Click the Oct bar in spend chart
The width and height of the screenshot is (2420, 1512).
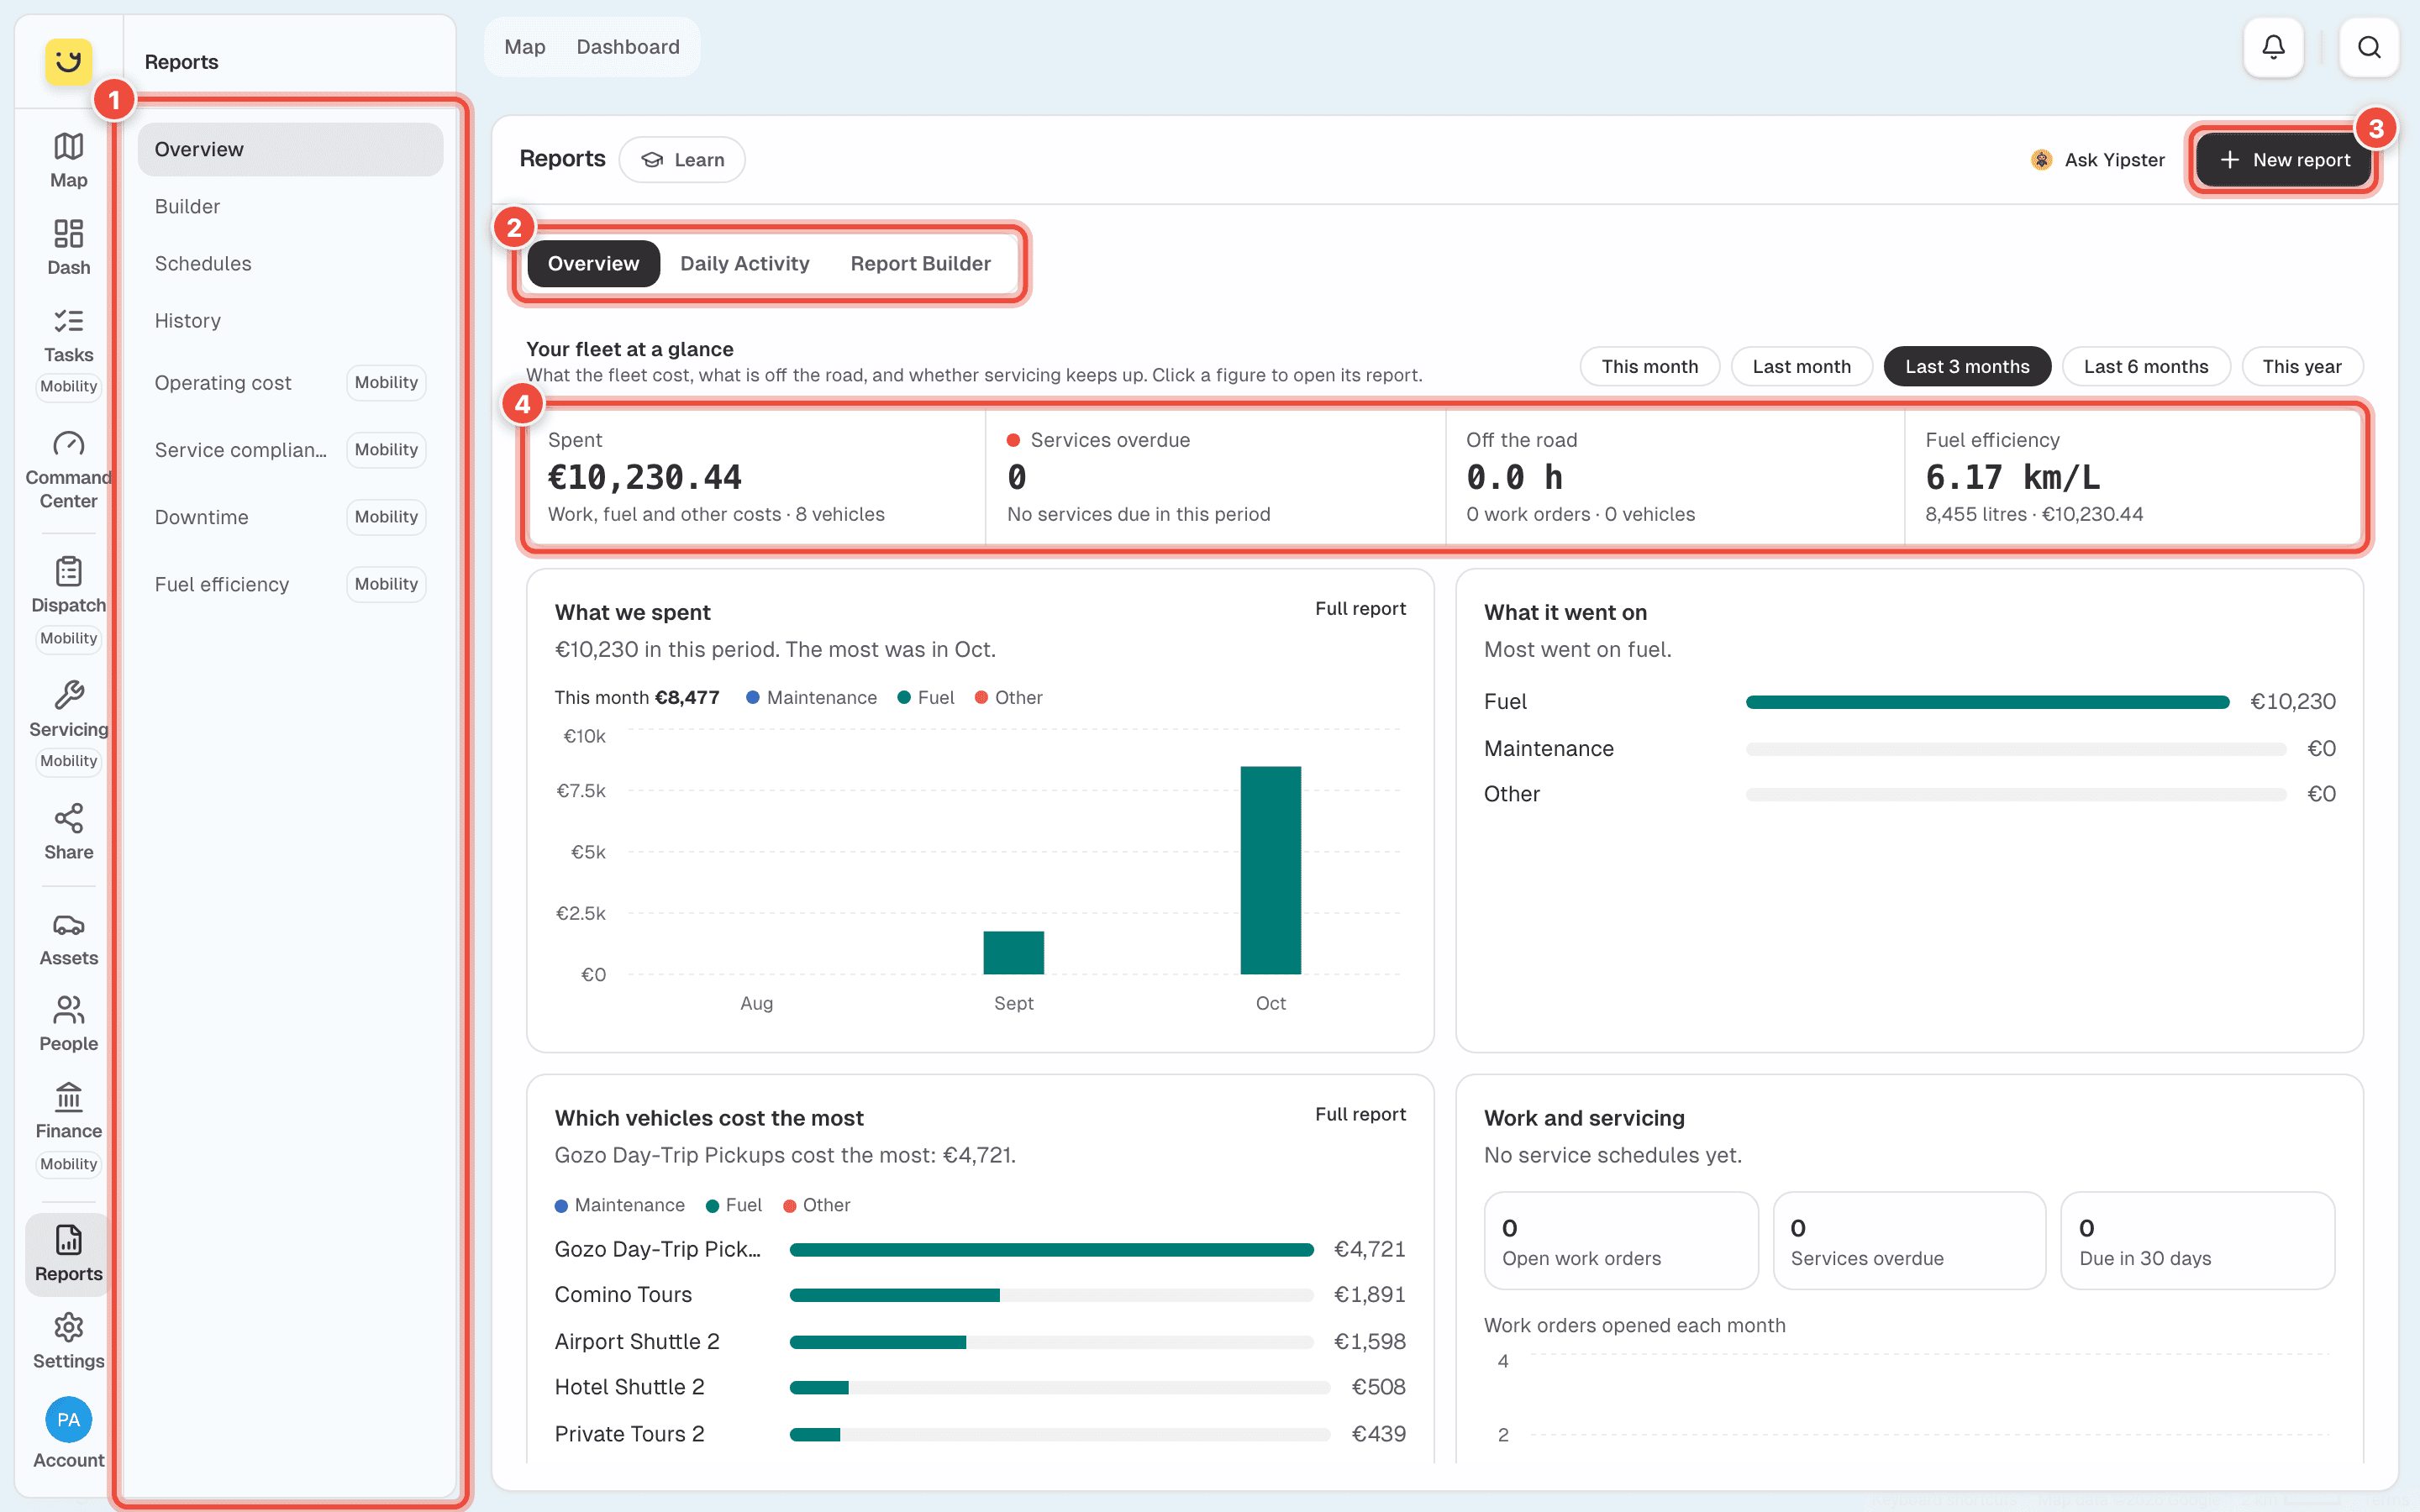[x=1270, y=870]
